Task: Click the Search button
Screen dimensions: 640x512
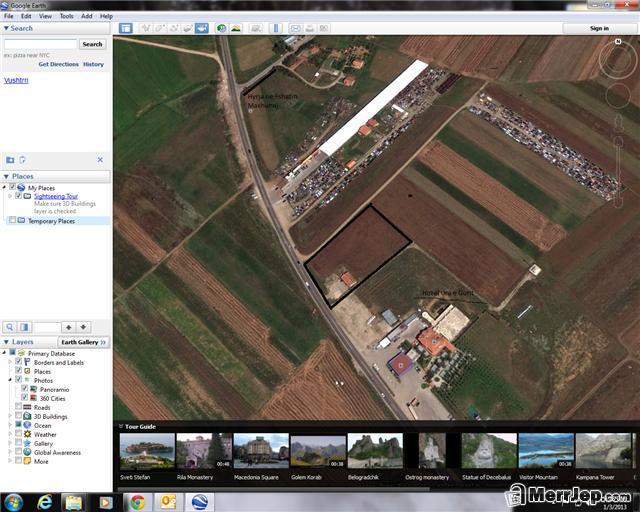Action: [92, 44]
